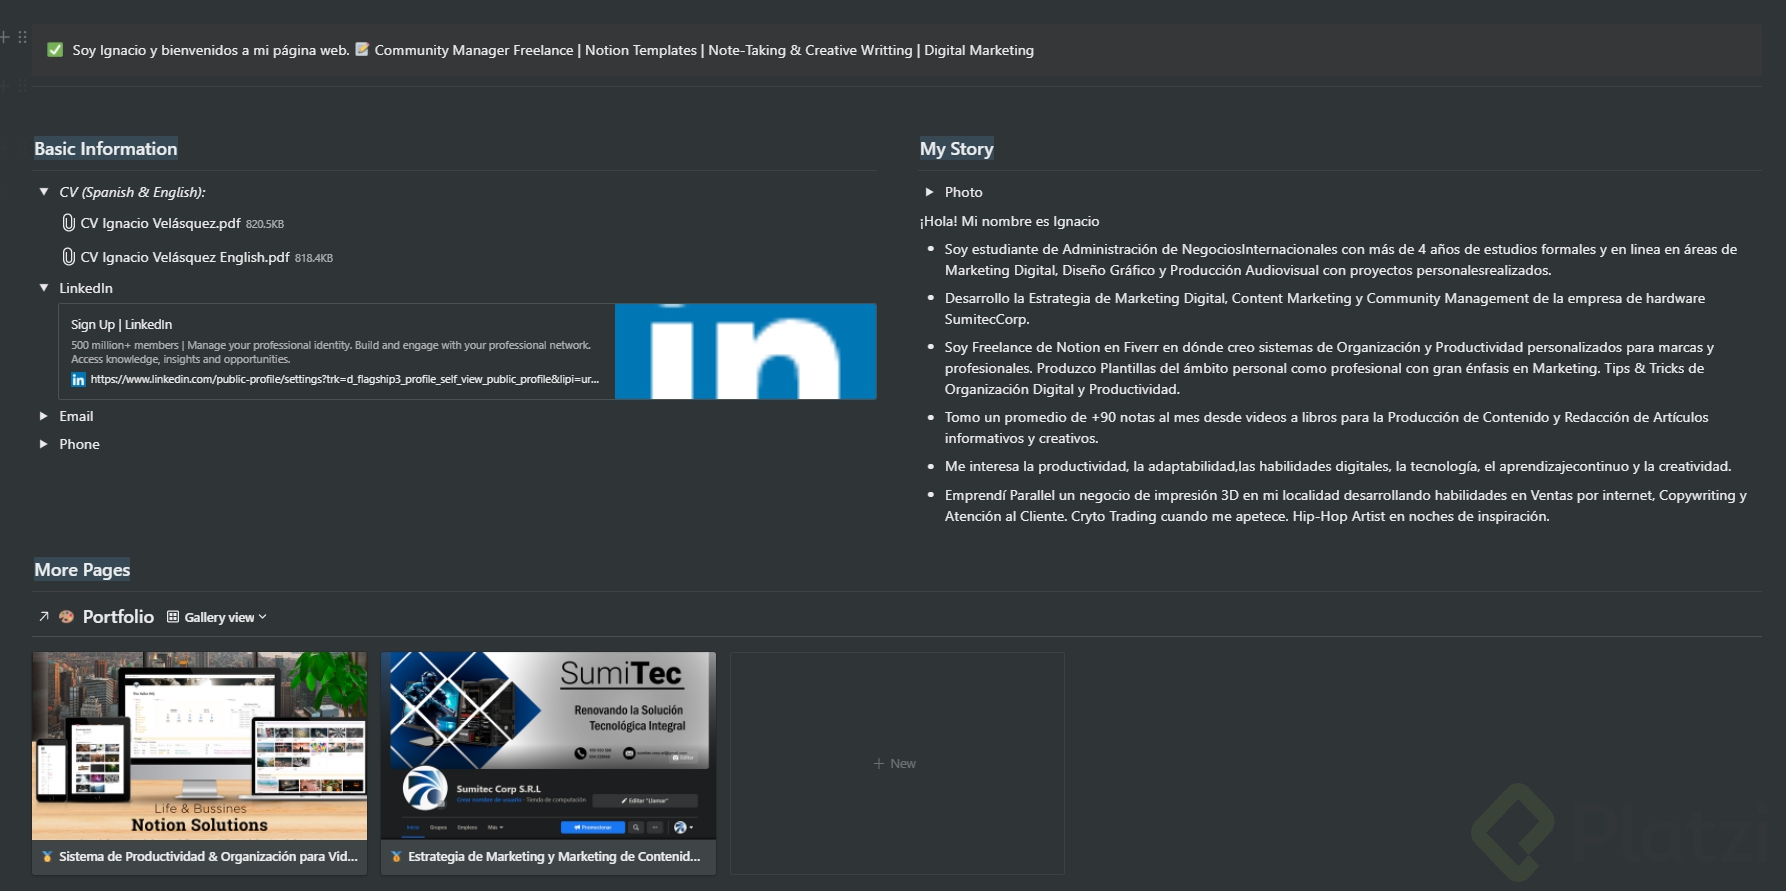Click the arrow icon beside Portfolio

pyautogui.click(x=44, y=617)
